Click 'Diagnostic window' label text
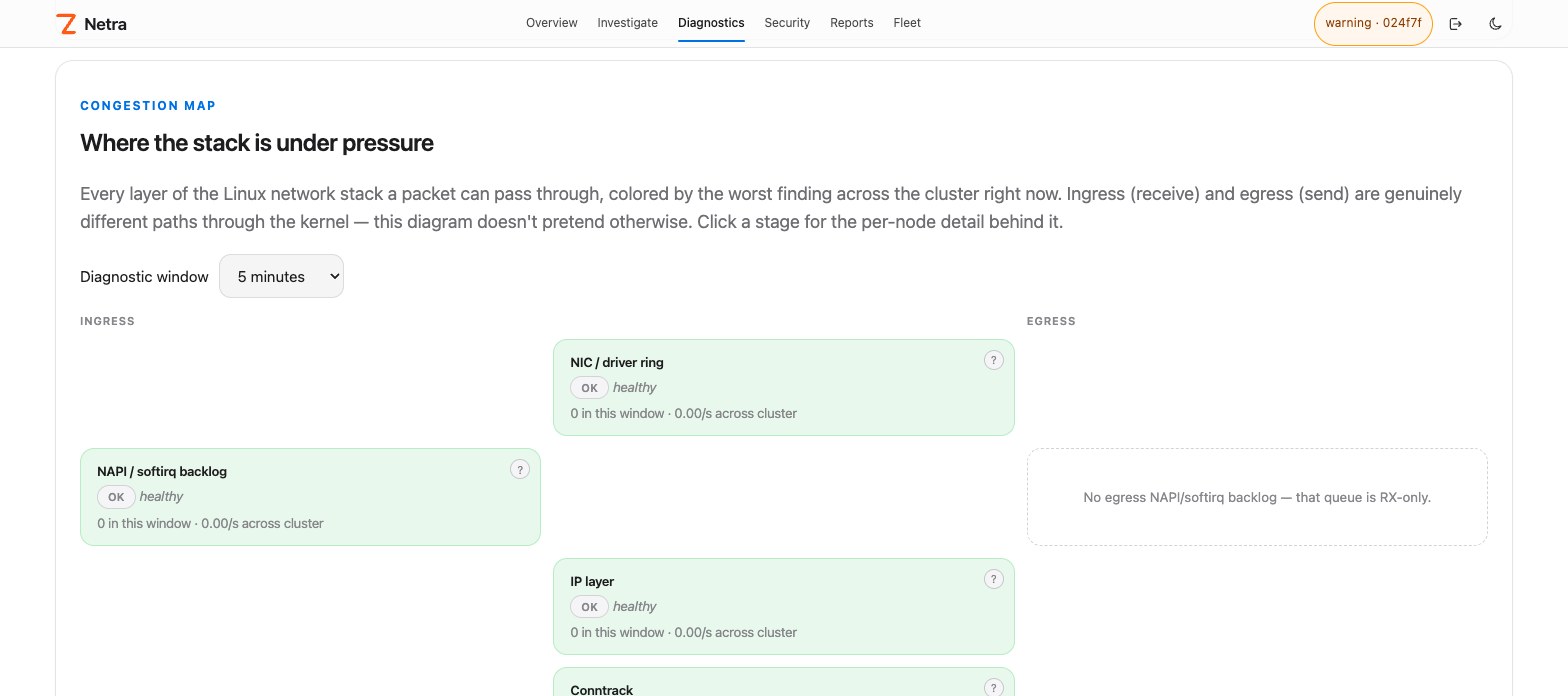 144,277
